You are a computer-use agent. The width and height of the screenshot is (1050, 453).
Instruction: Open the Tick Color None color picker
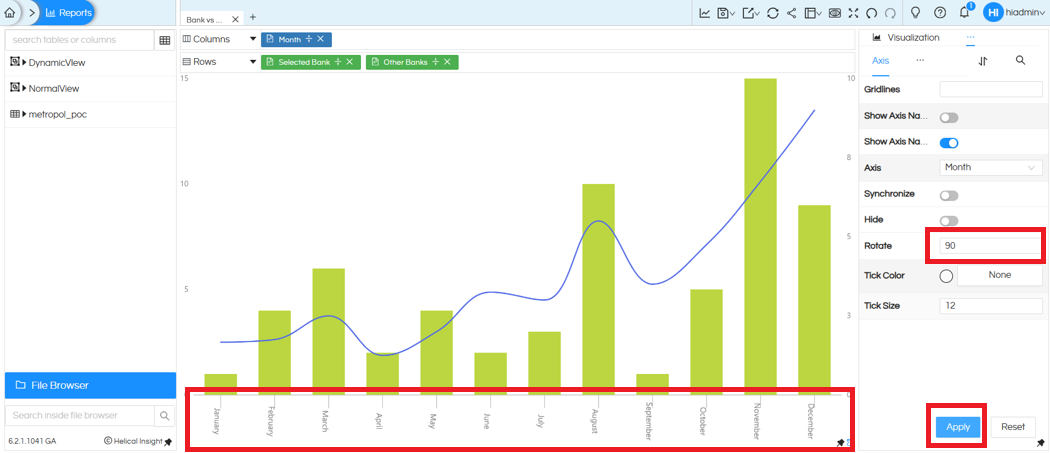[1000, 275]
